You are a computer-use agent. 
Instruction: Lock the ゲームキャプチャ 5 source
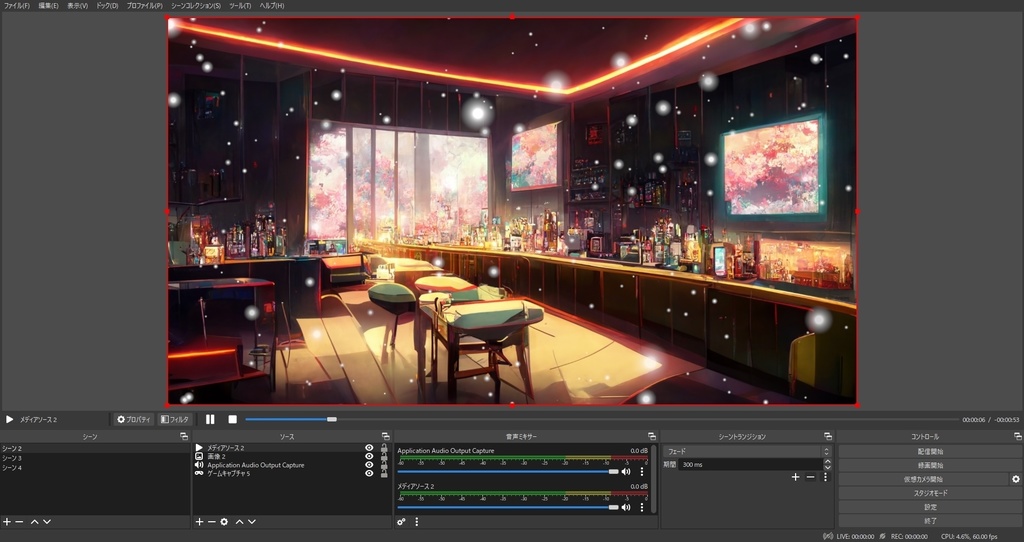(x=384, y=473)
